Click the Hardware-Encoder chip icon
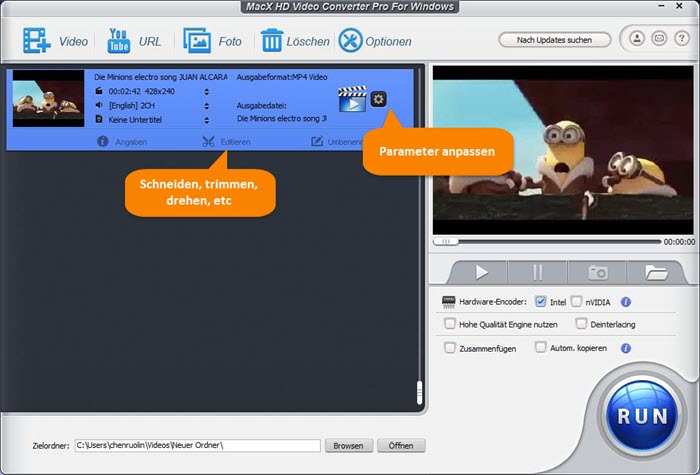 [448, 302]
